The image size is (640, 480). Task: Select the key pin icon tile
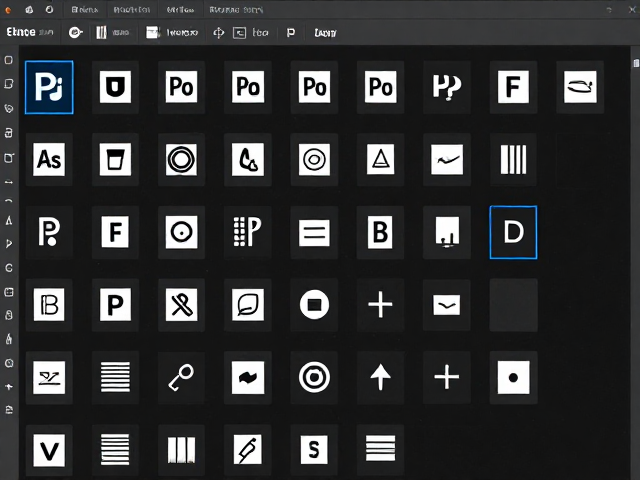point(182,378)
